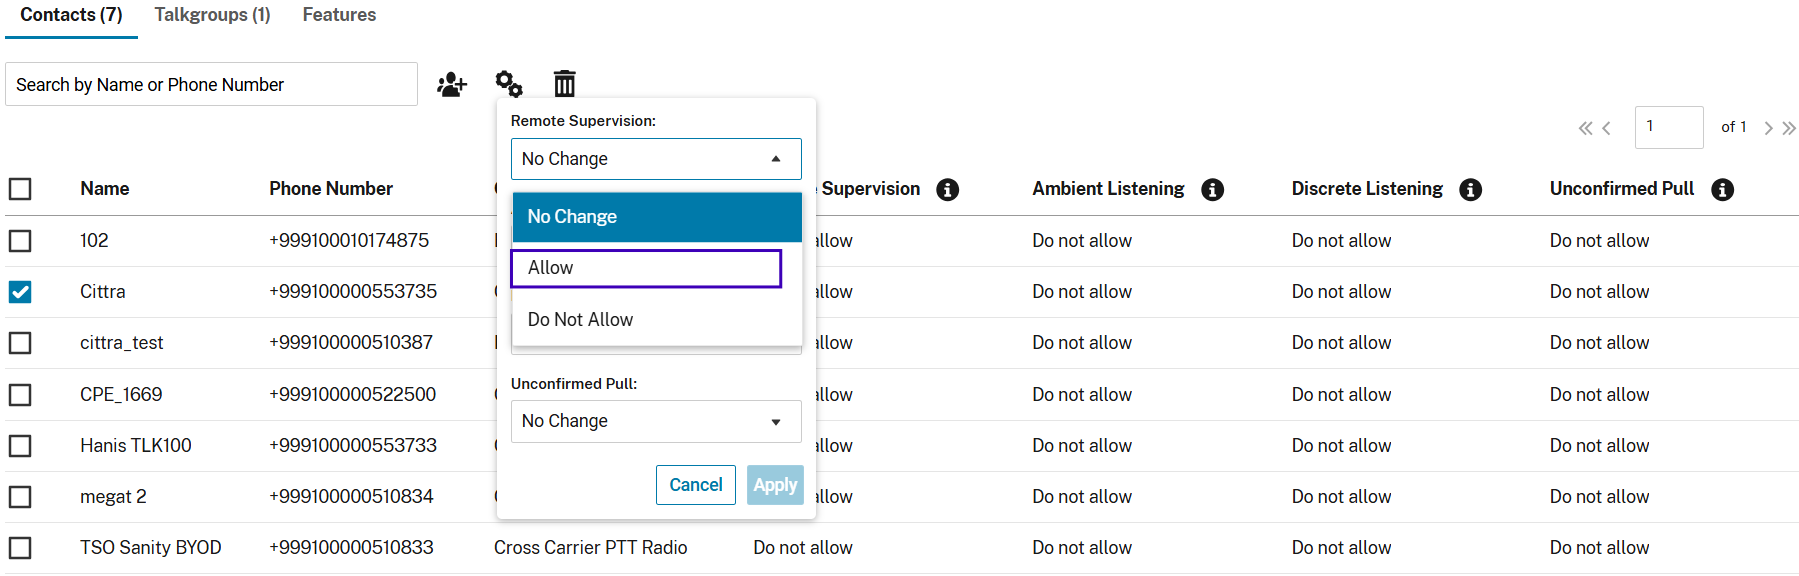Click phone number +999100000553735
1799x576 pixels.
coord(353,292)
